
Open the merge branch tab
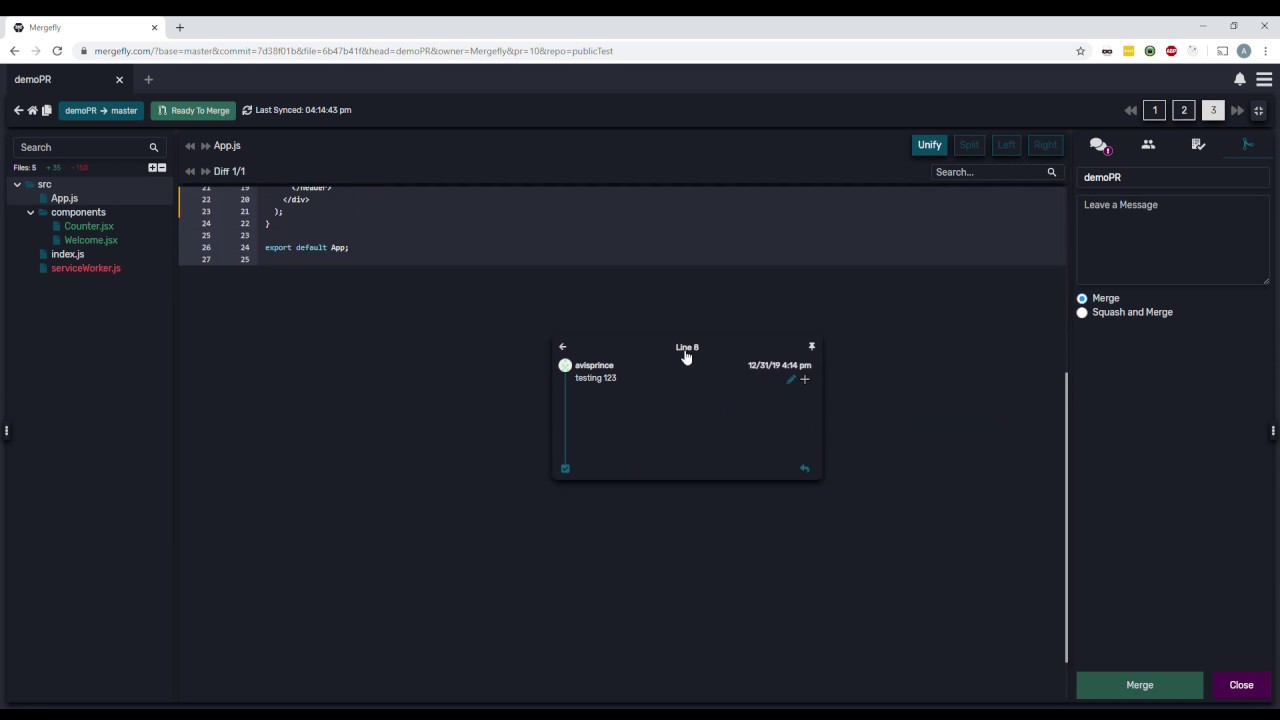[x=1248, y=145]
